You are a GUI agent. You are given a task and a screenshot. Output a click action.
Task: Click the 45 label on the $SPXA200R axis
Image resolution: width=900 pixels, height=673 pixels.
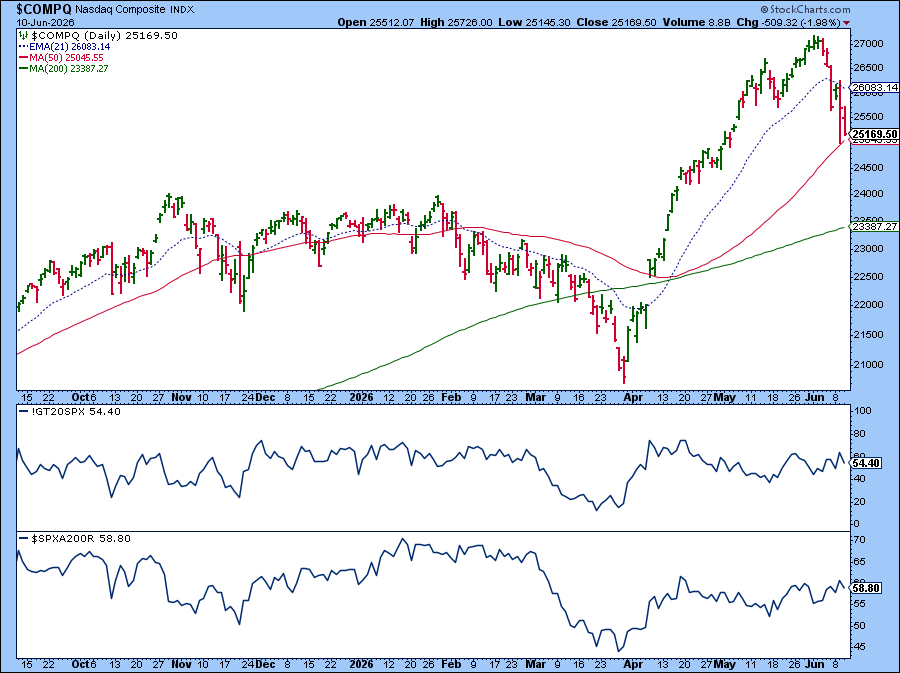[860, 647]
